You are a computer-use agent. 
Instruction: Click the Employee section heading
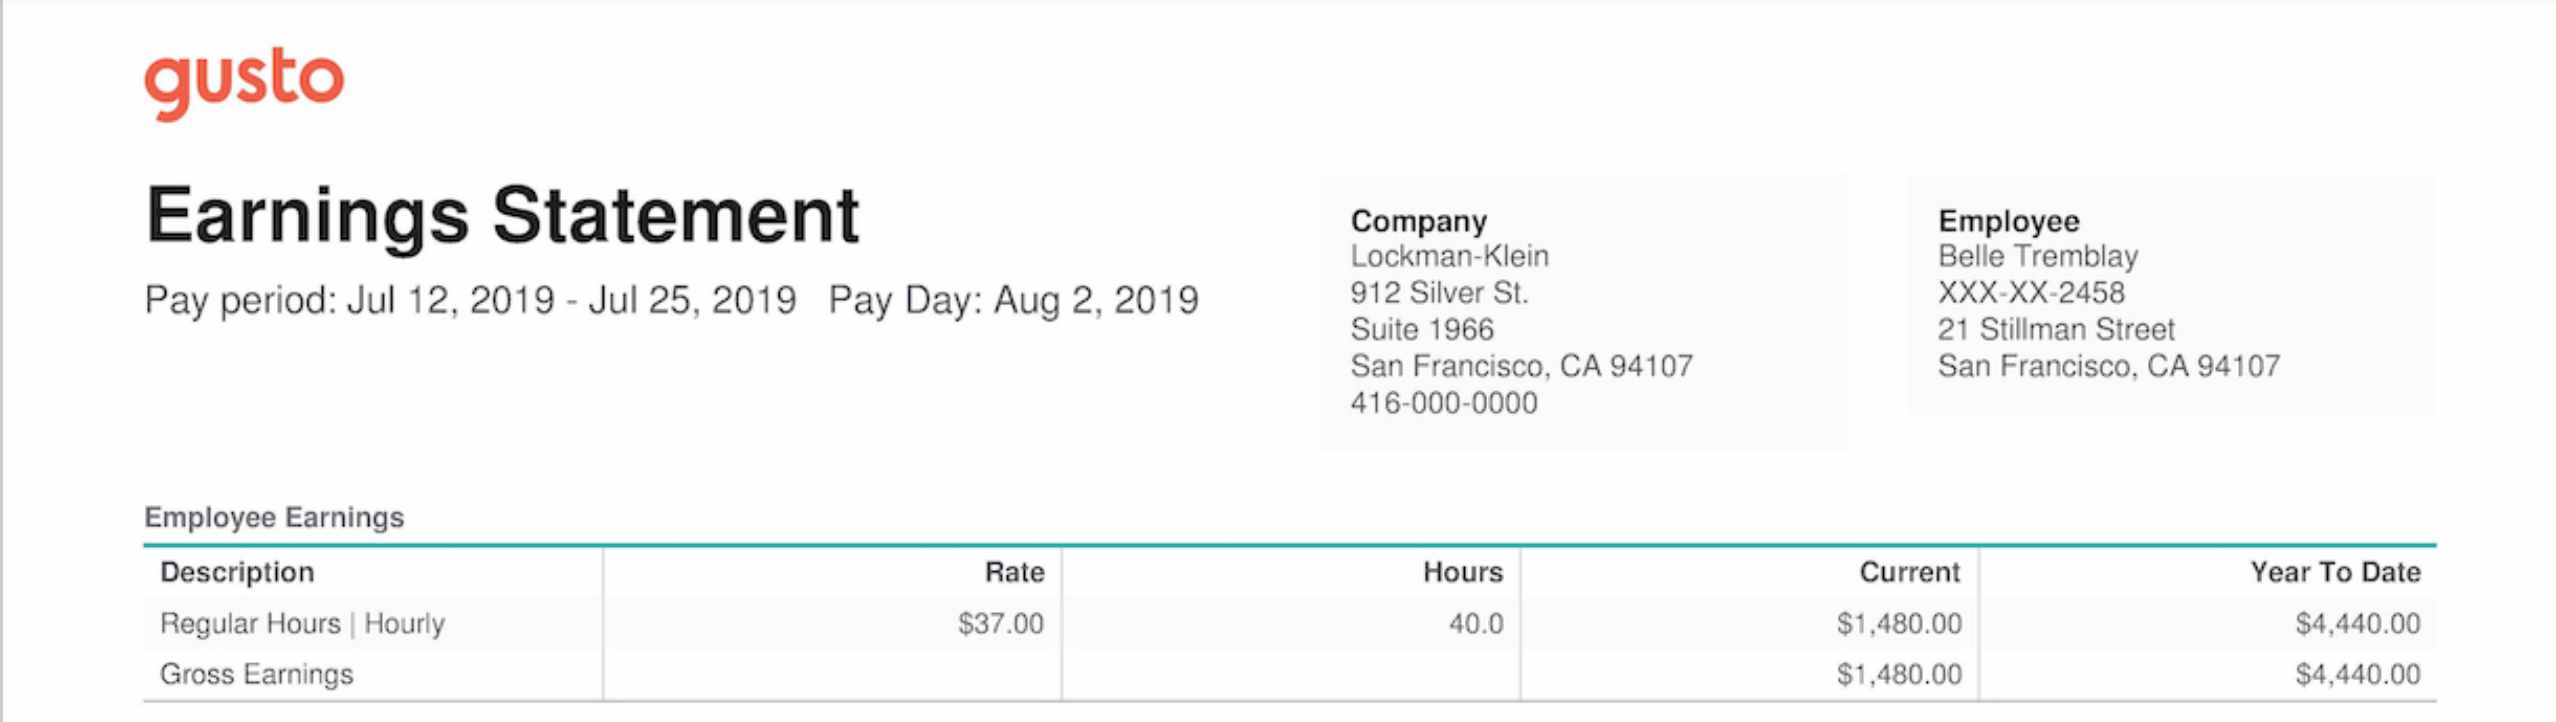point(2008,221)
